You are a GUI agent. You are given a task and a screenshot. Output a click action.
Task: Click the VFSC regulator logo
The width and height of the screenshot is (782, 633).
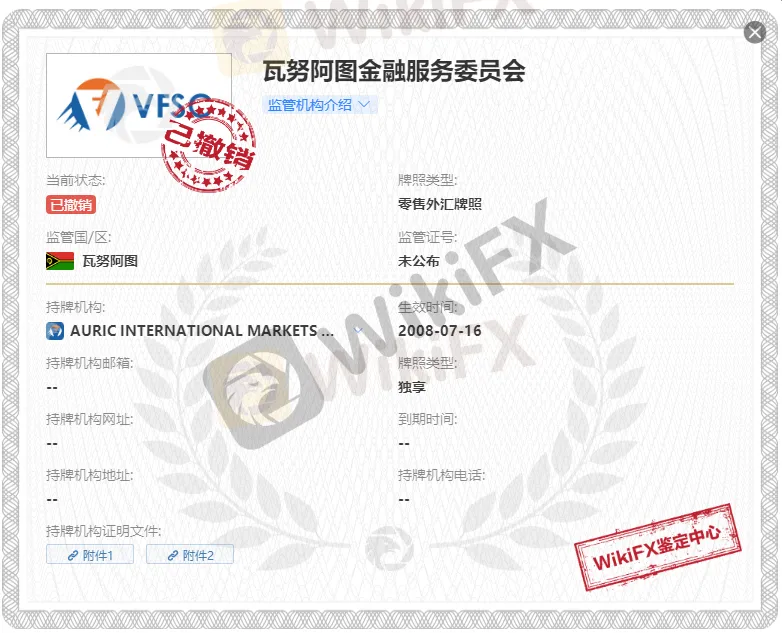(x=139, y=105)
